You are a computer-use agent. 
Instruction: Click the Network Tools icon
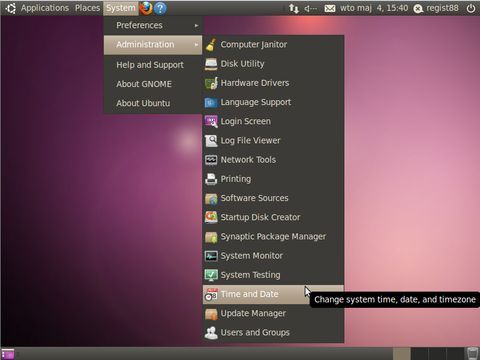211,160
